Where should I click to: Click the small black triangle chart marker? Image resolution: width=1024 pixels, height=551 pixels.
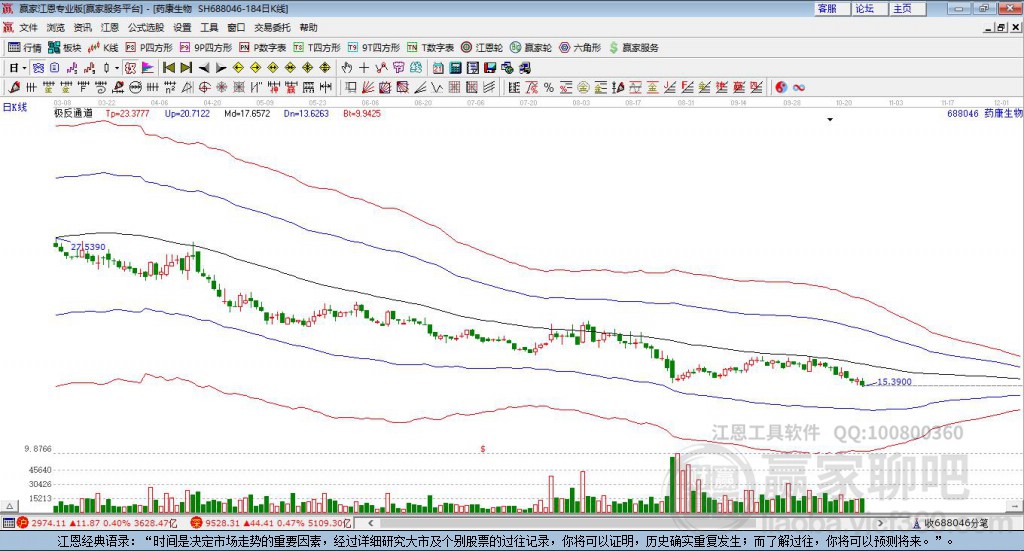pos(830,120)
